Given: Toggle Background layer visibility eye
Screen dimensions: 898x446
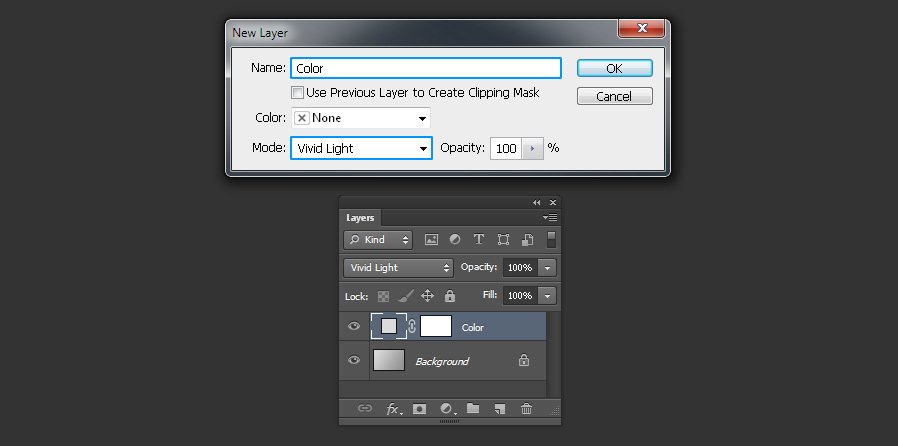Looking at the screenshot, I should pos(355,360).
